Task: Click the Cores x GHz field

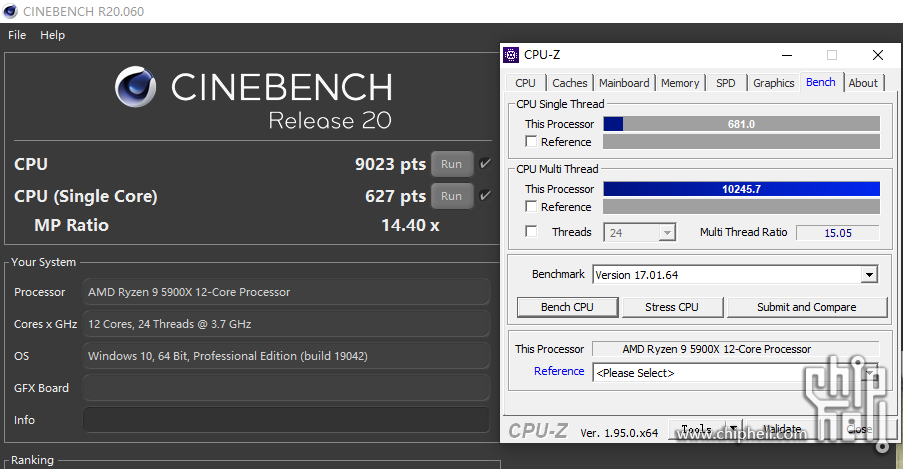Action: (x=286, y=324)
